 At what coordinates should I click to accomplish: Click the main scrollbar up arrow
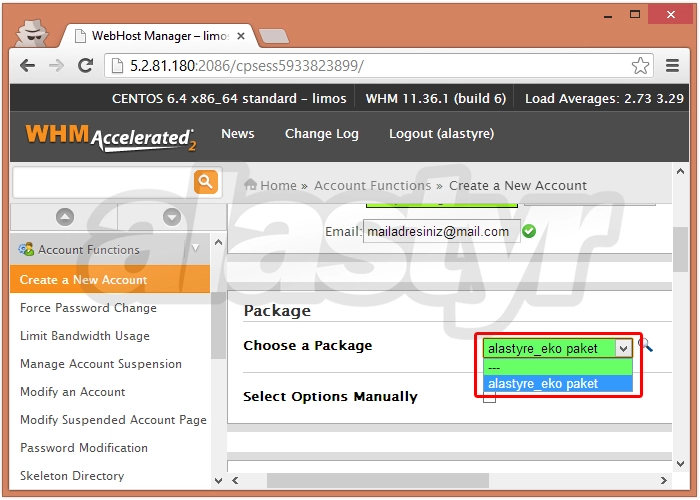pos(680,171)
